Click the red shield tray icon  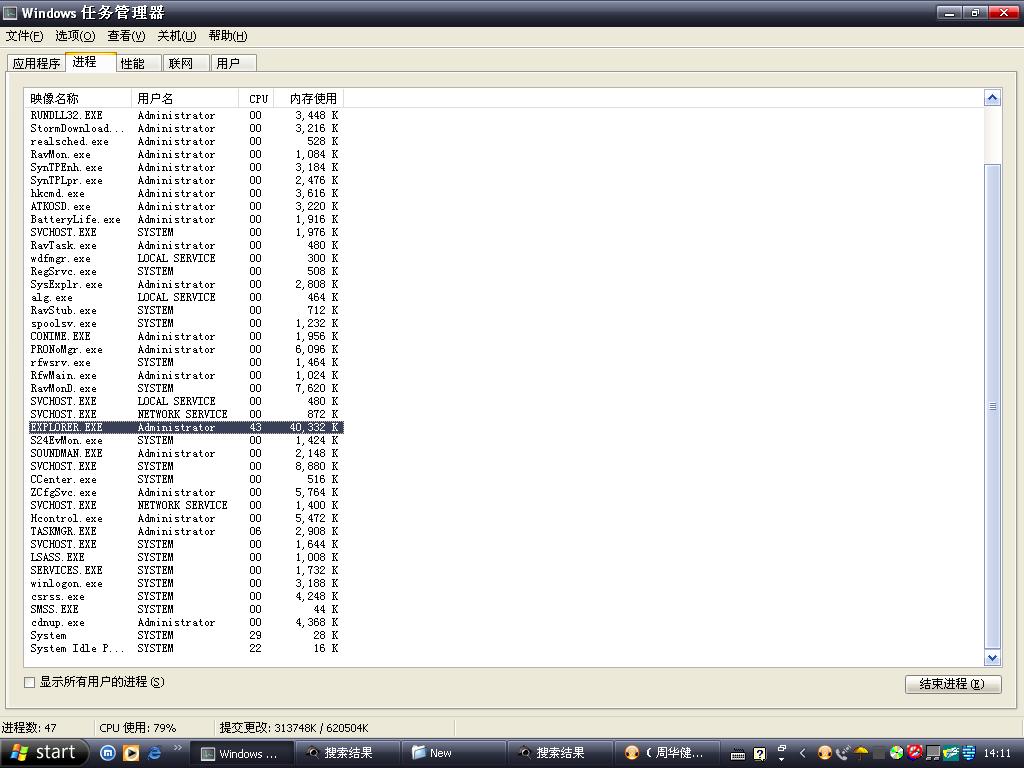point(914,752)
